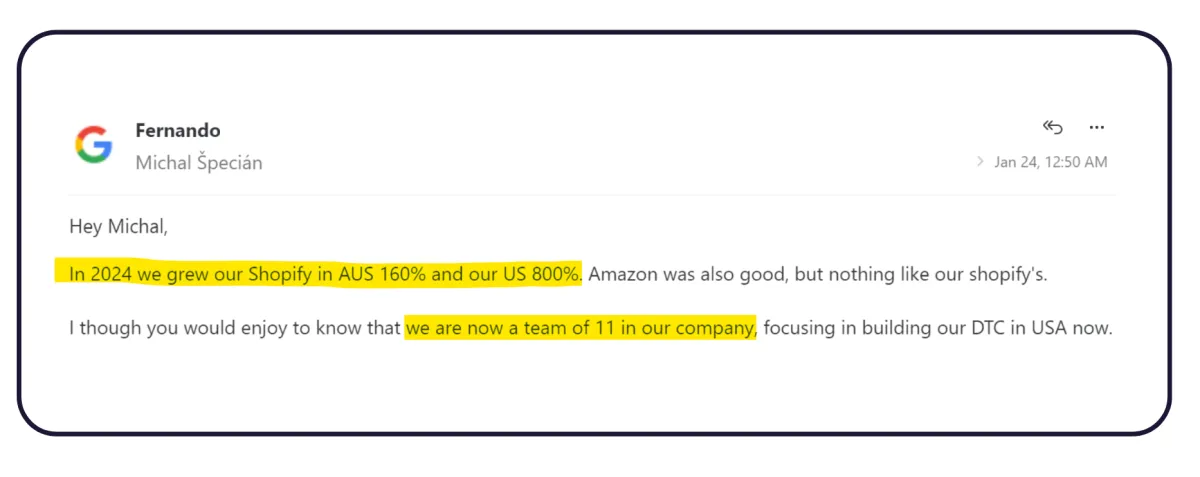
Task: Select the sender name Fernando
Action: click(x=178, y=130)
